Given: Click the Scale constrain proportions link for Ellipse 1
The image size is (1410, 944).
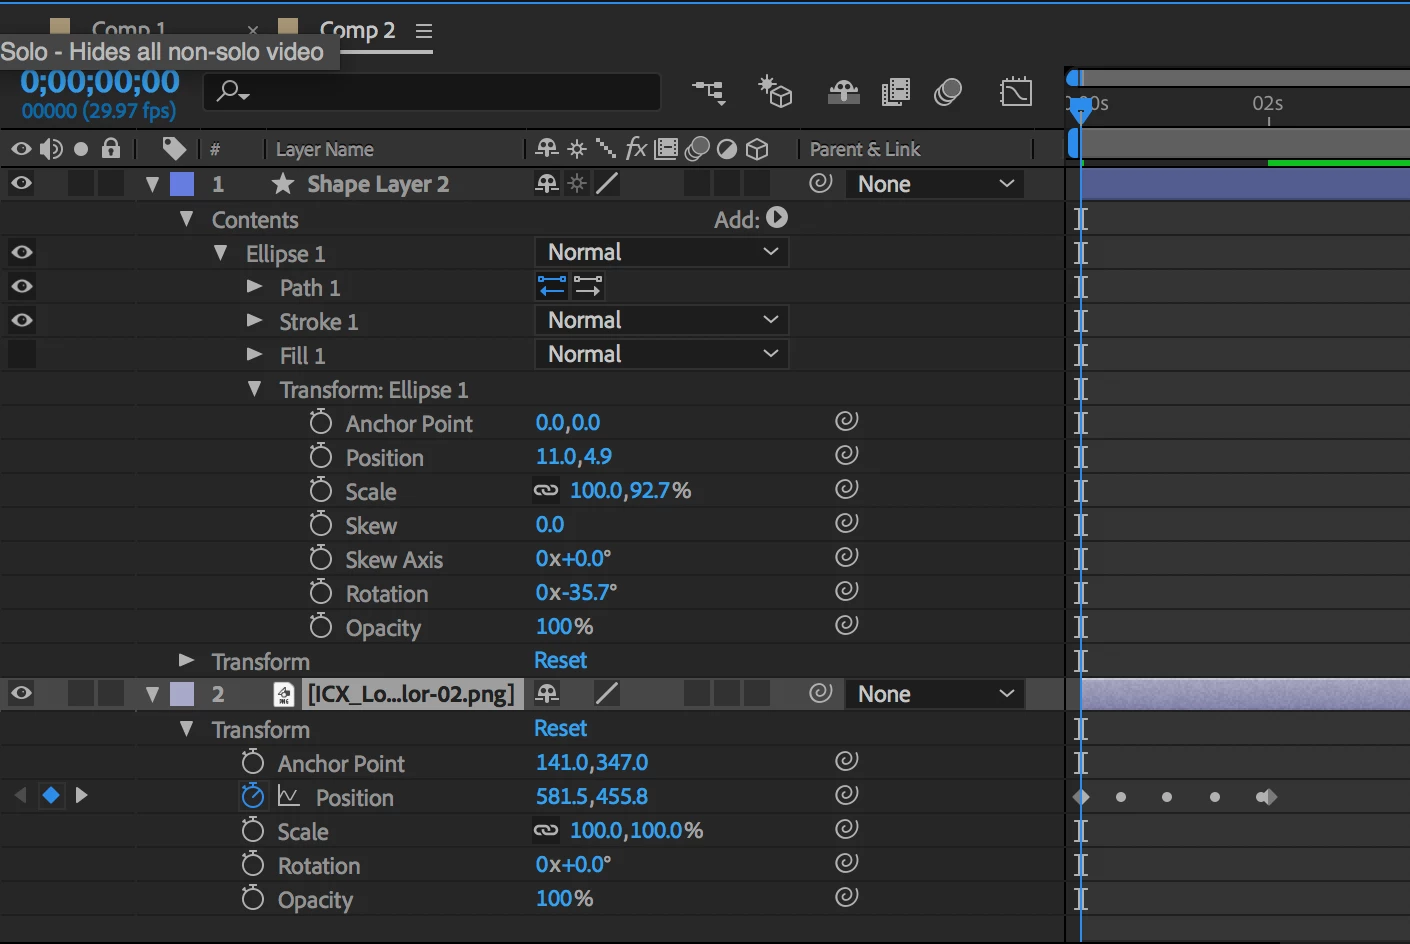Looking at the screenshot, I should click(x=546, y=491).
